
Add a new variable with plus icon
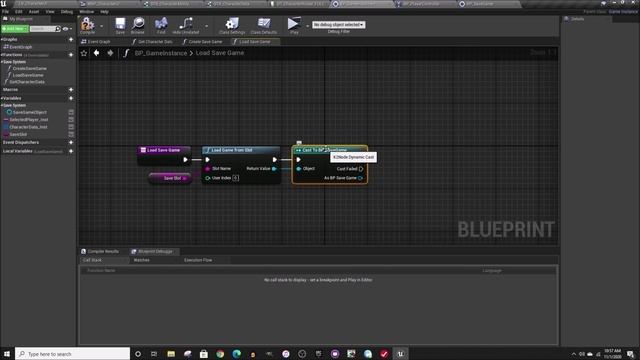(x=71, y=98)
